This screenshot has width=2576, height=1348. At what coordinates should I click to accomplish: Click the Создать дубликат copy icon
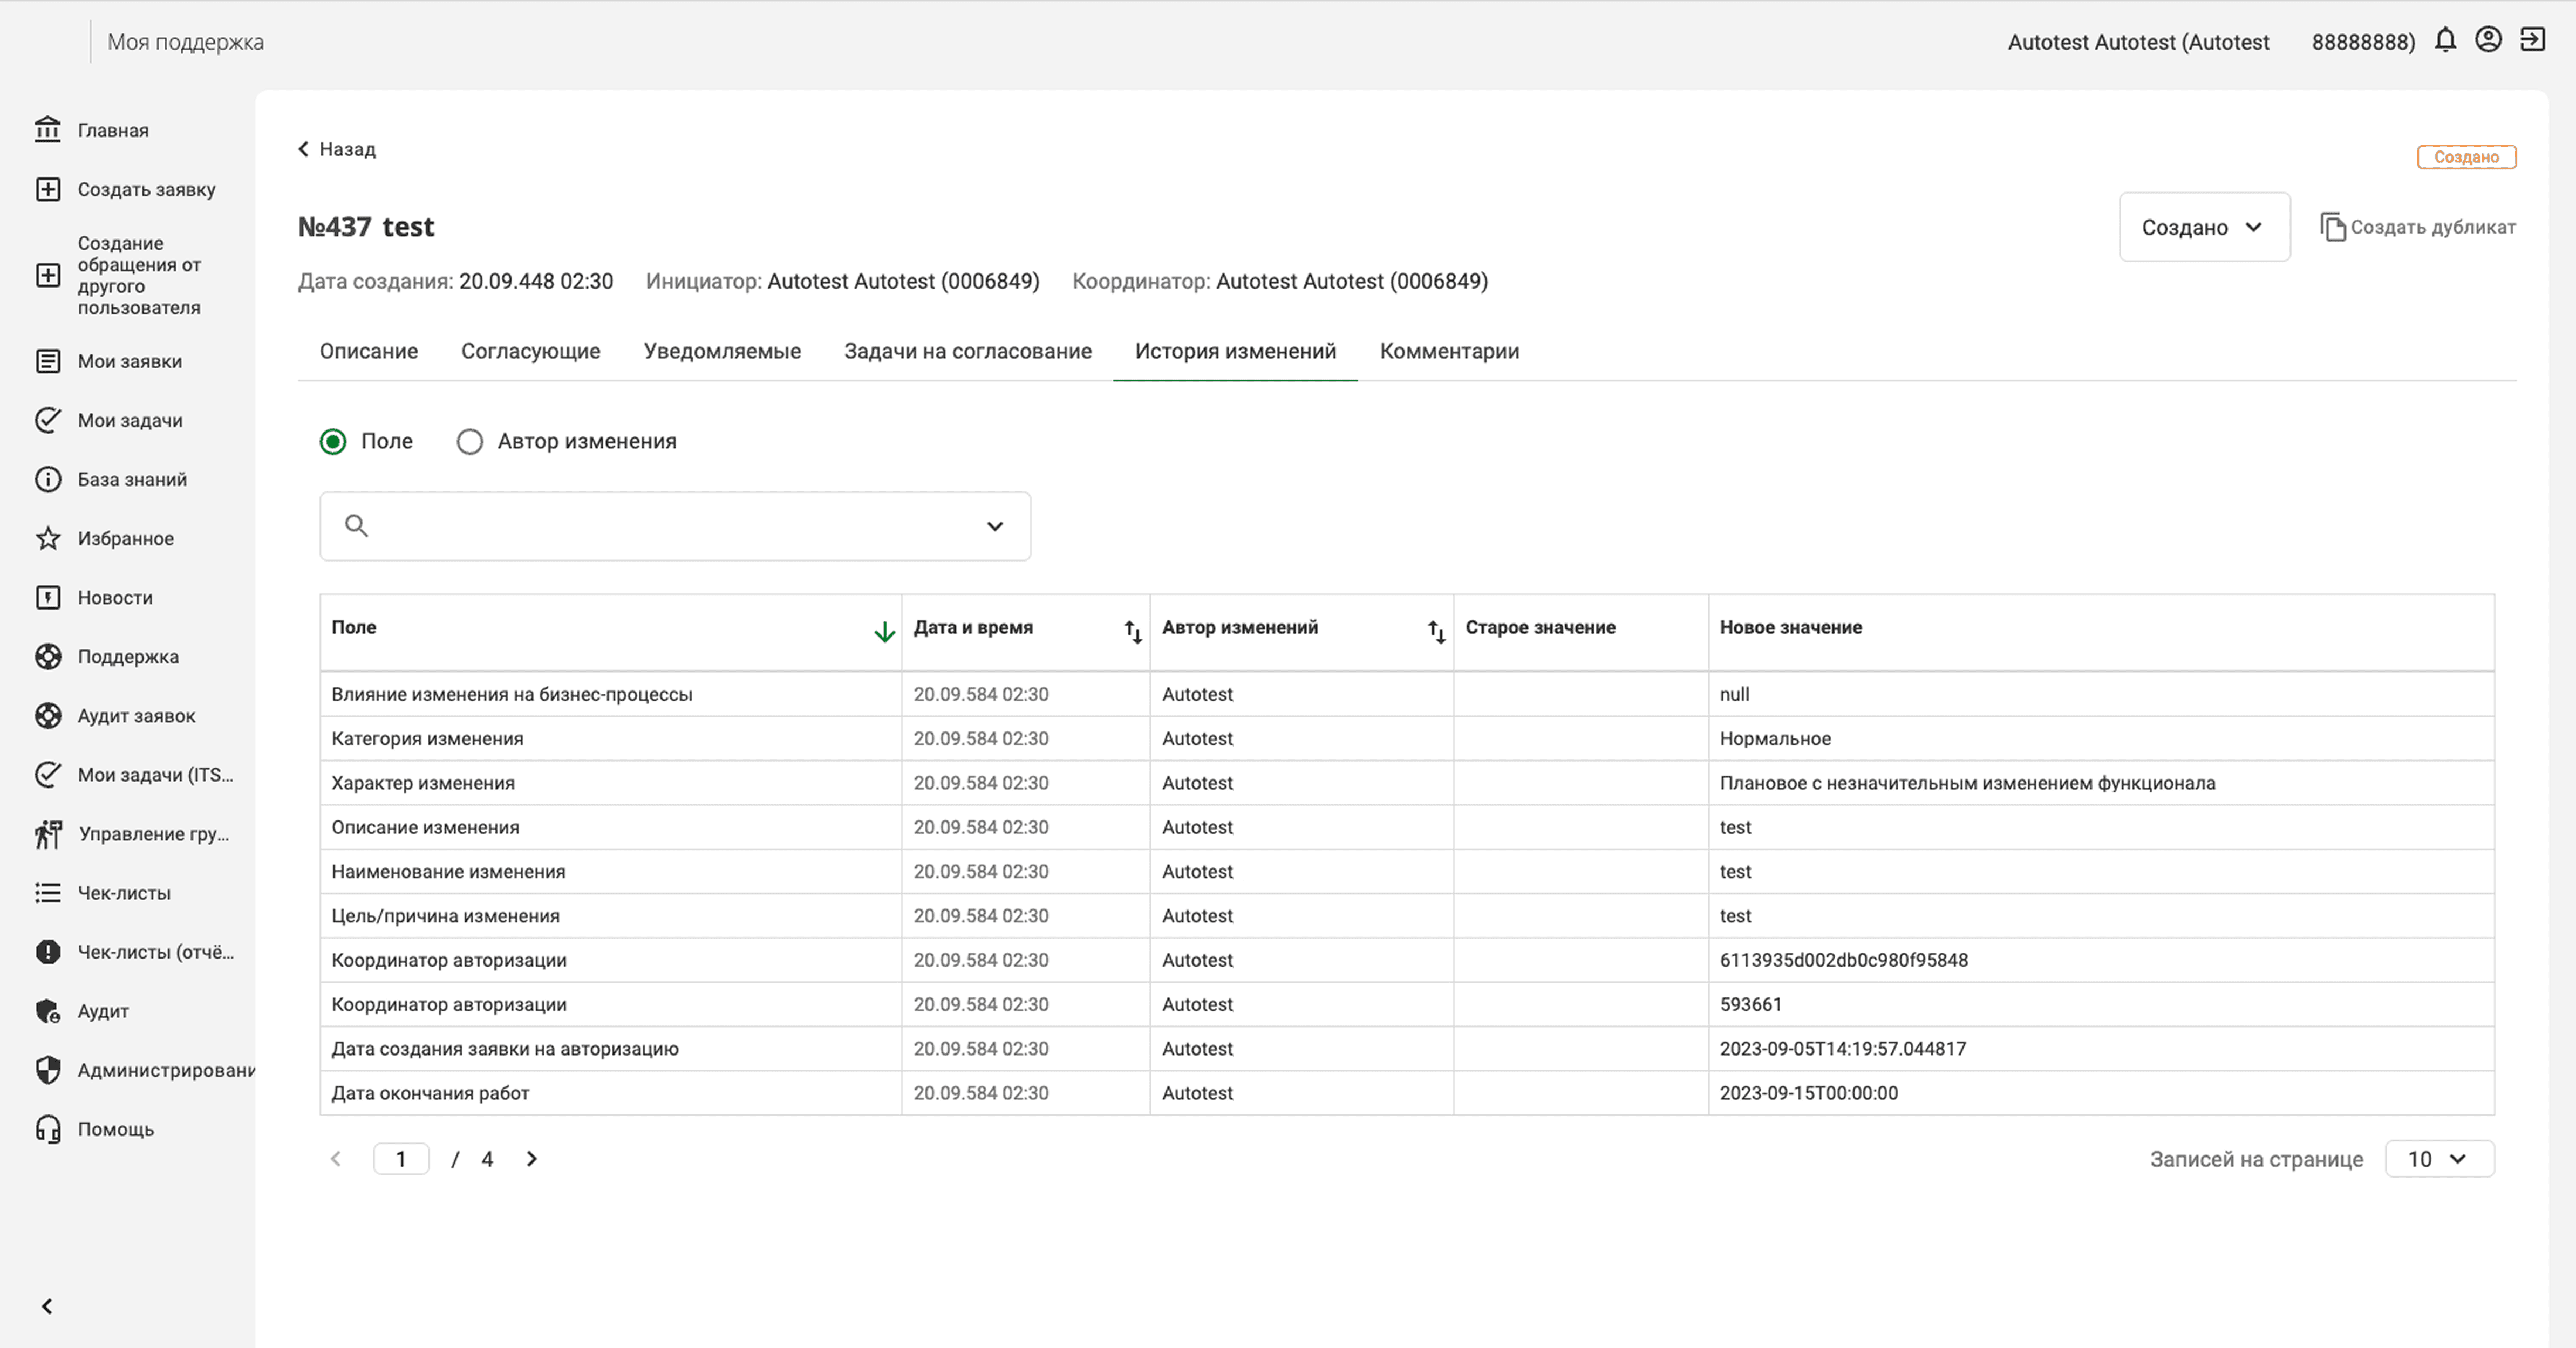click(x=2332, y=227)
